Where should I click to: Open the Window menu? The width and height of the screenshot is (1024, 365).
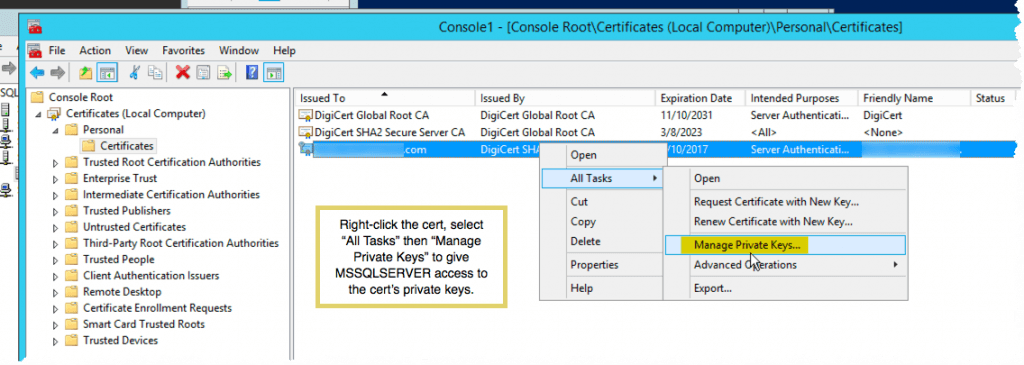(238, 50)
